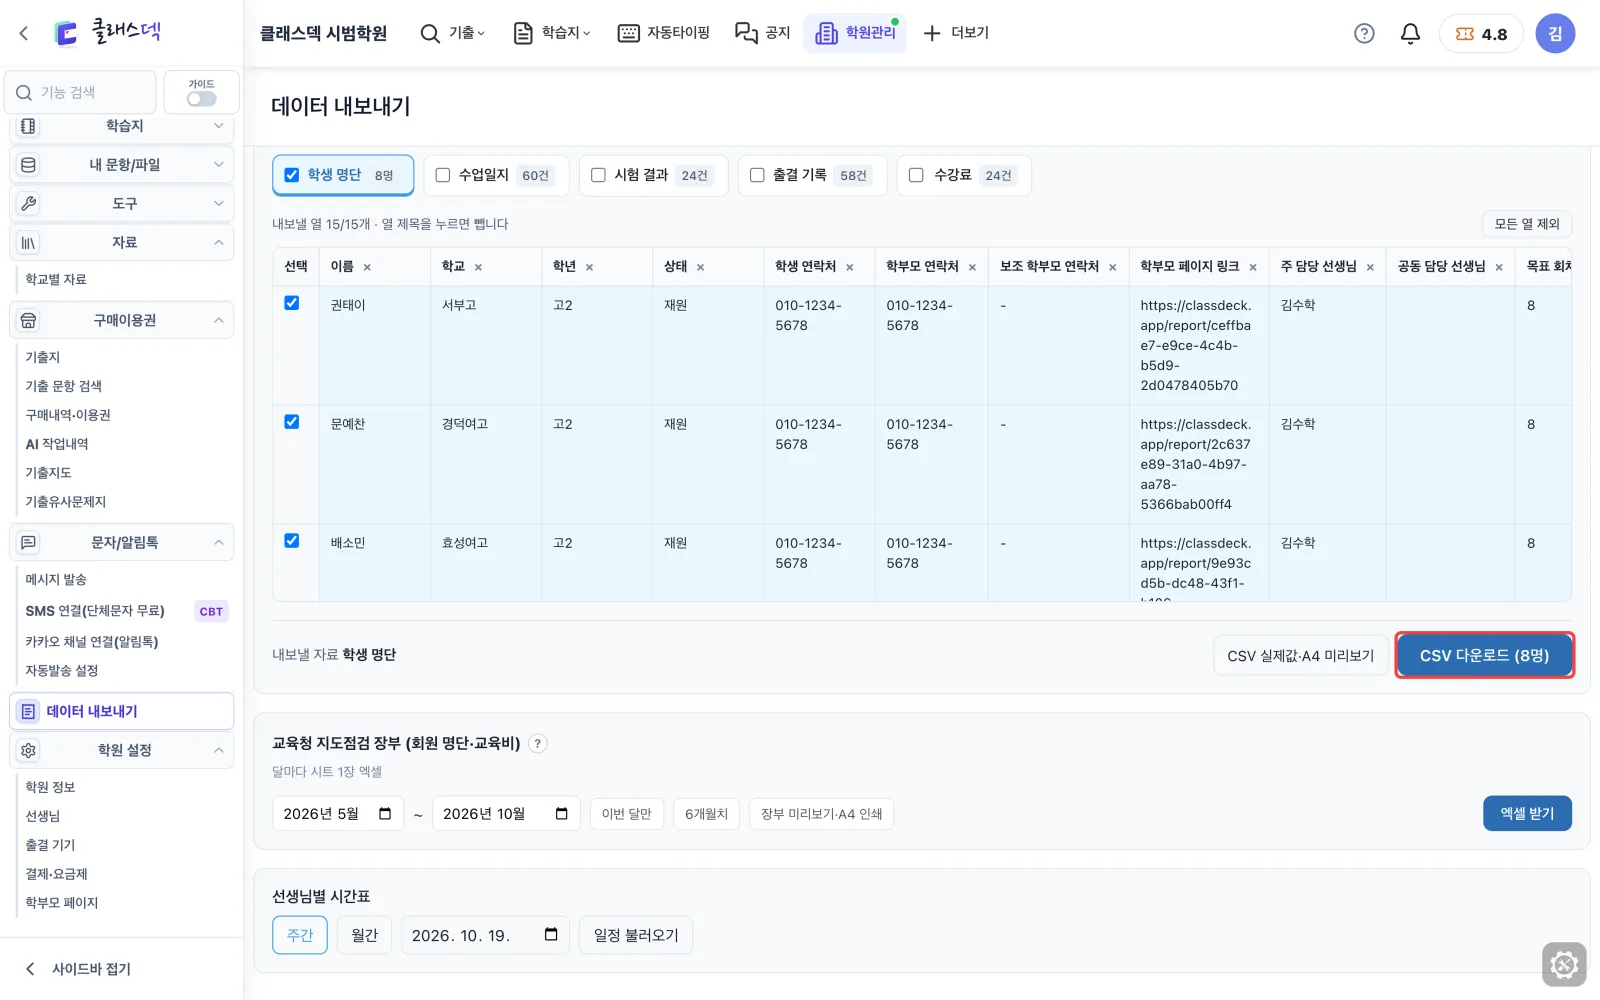This screenshot has width=1600, height=1000.
Task: Open the calendar picker for 2026년 5월
Action: [385, 814]
